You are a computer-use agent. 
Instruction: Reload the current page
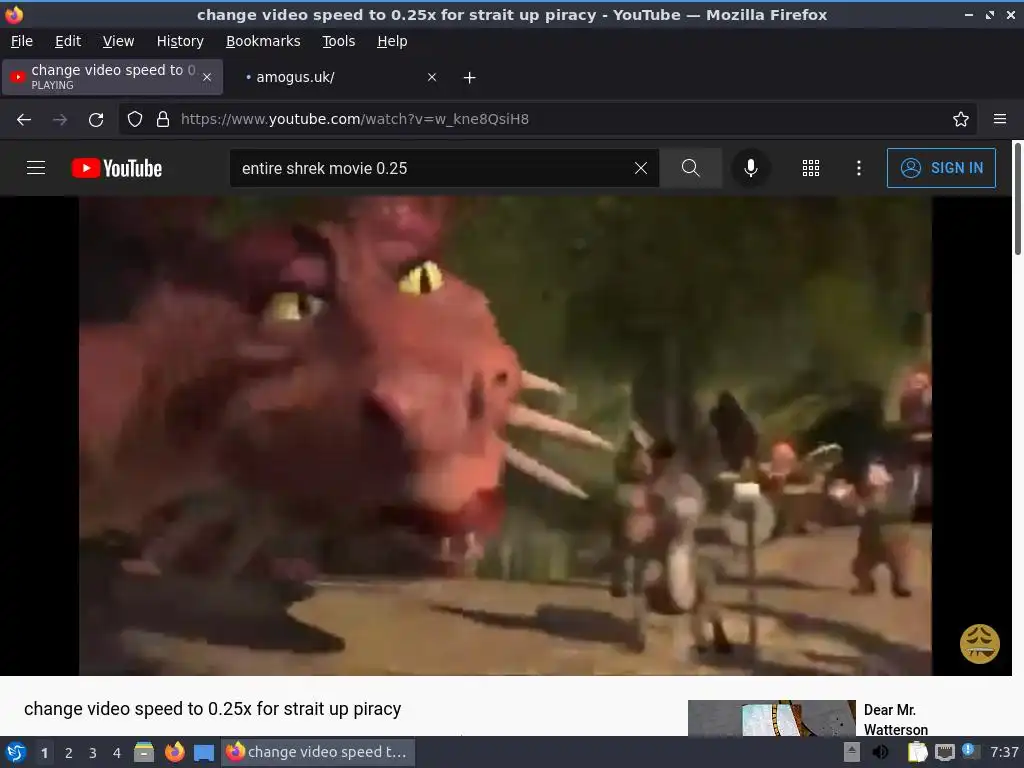96,120
